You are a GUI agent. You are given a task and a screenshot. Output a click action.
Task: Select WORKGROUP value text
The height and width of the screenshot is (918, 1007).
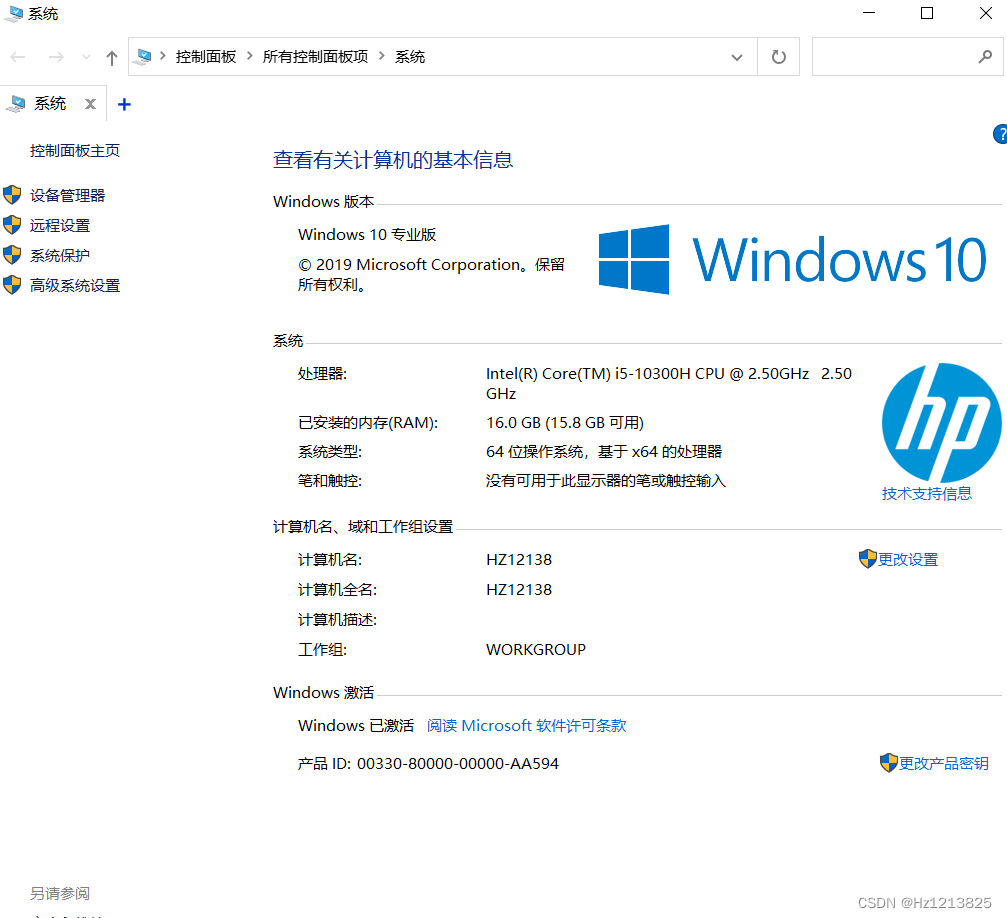pos(536,649)
